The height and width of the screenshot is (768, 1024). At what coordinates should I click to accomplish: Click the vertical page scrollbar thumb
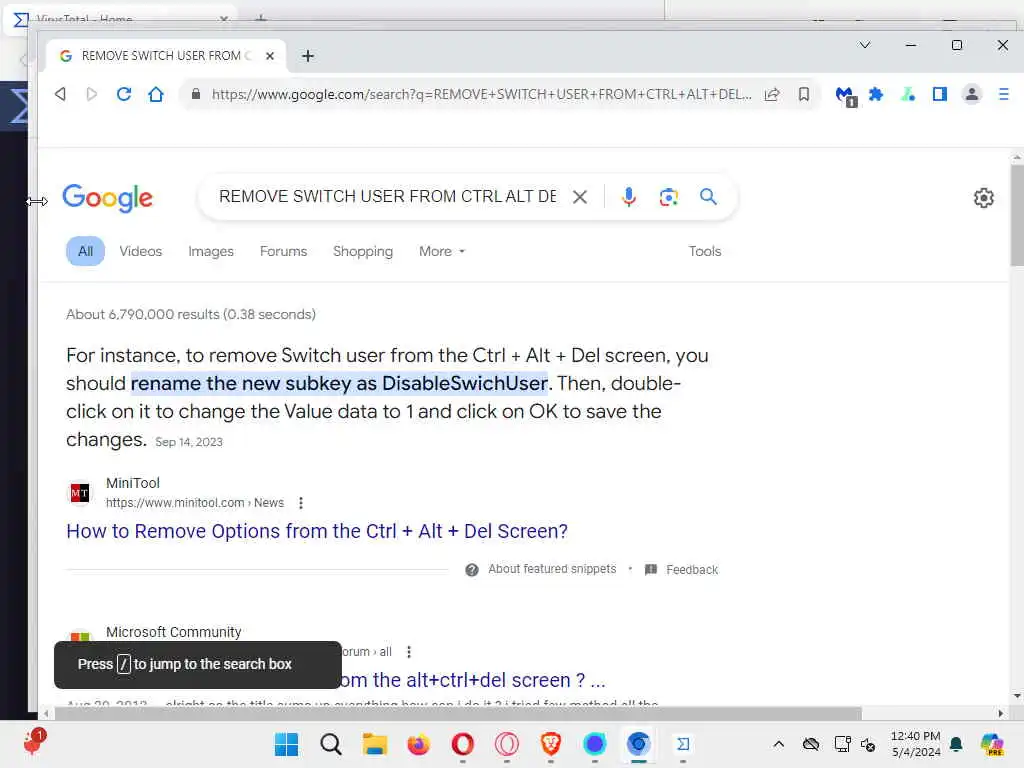click(x=1017, y=216)
